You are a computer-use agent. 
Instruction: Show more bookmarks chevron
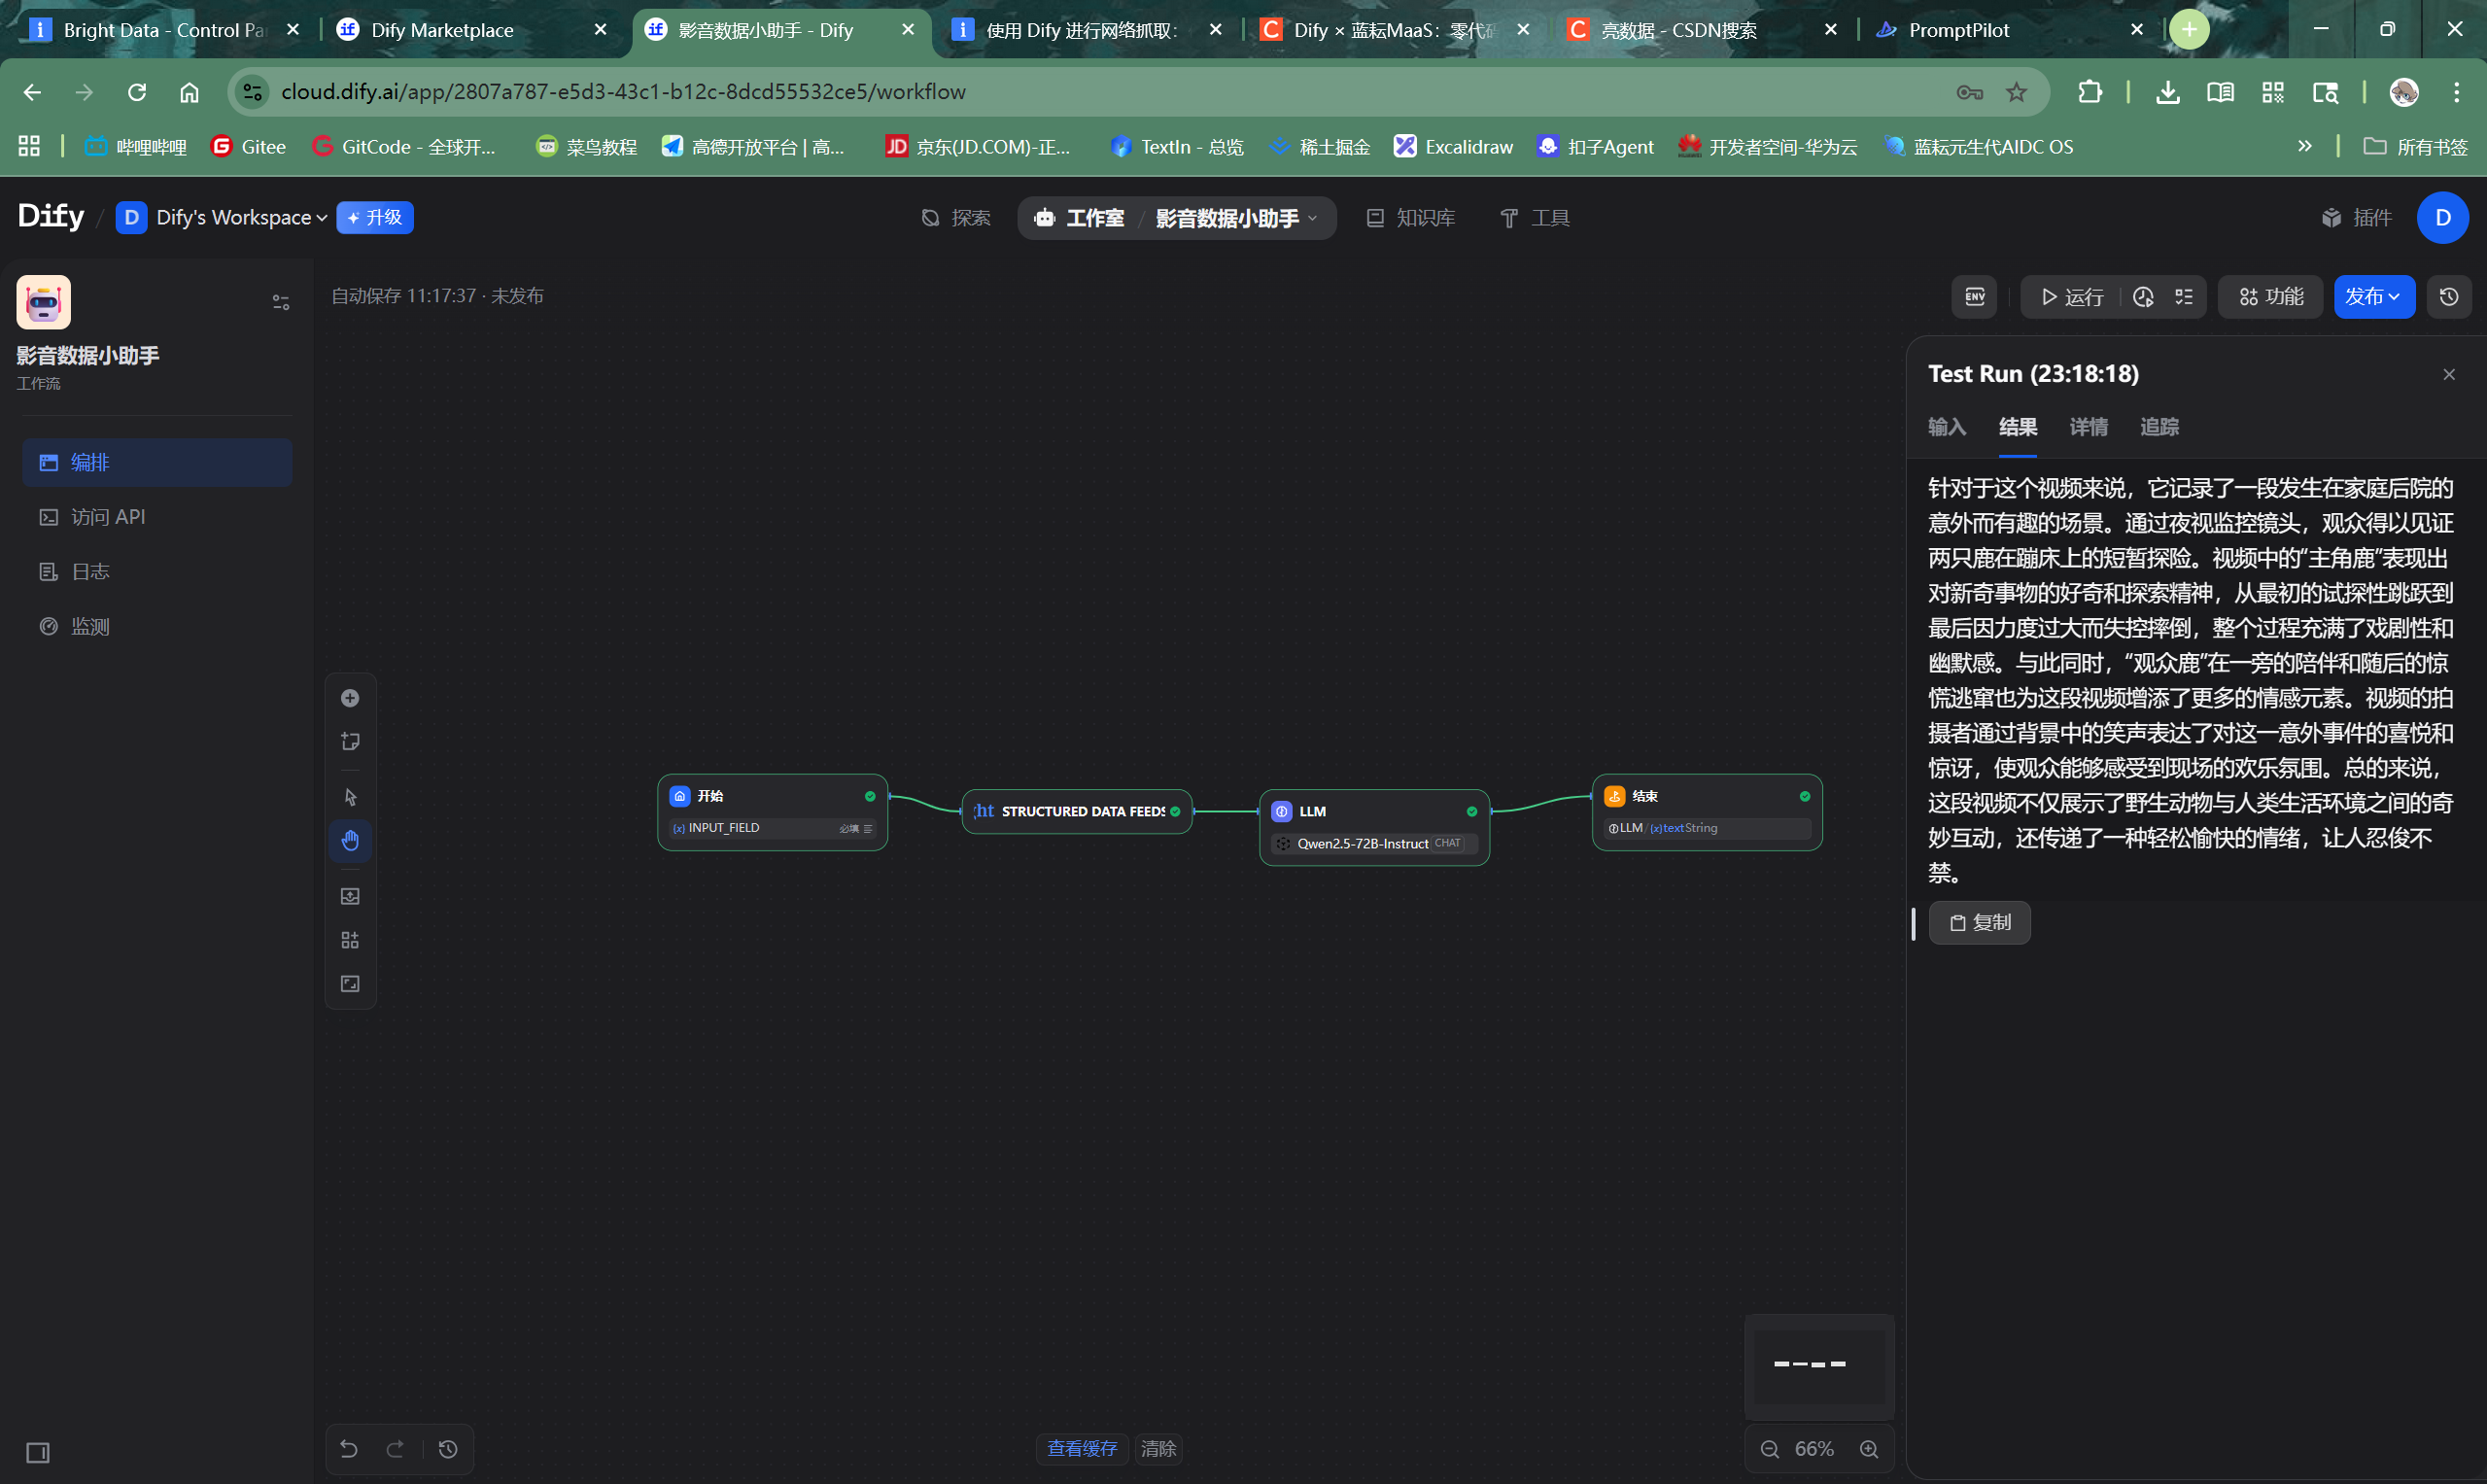click(x=2305, y=146)
